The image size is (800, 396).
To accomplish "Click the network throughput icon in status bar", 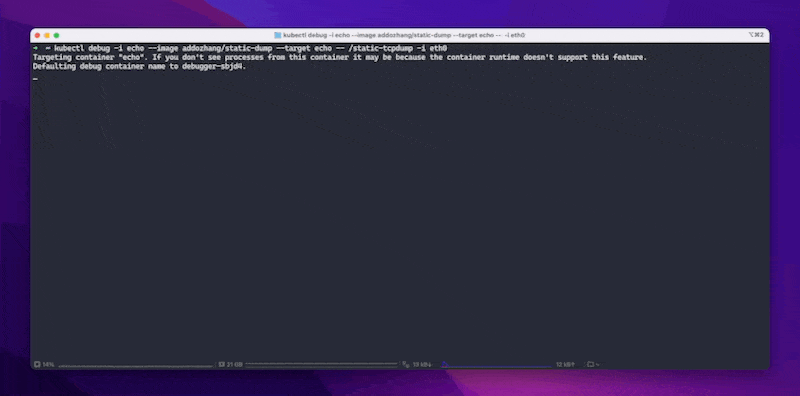I will (x=406, y=364).
